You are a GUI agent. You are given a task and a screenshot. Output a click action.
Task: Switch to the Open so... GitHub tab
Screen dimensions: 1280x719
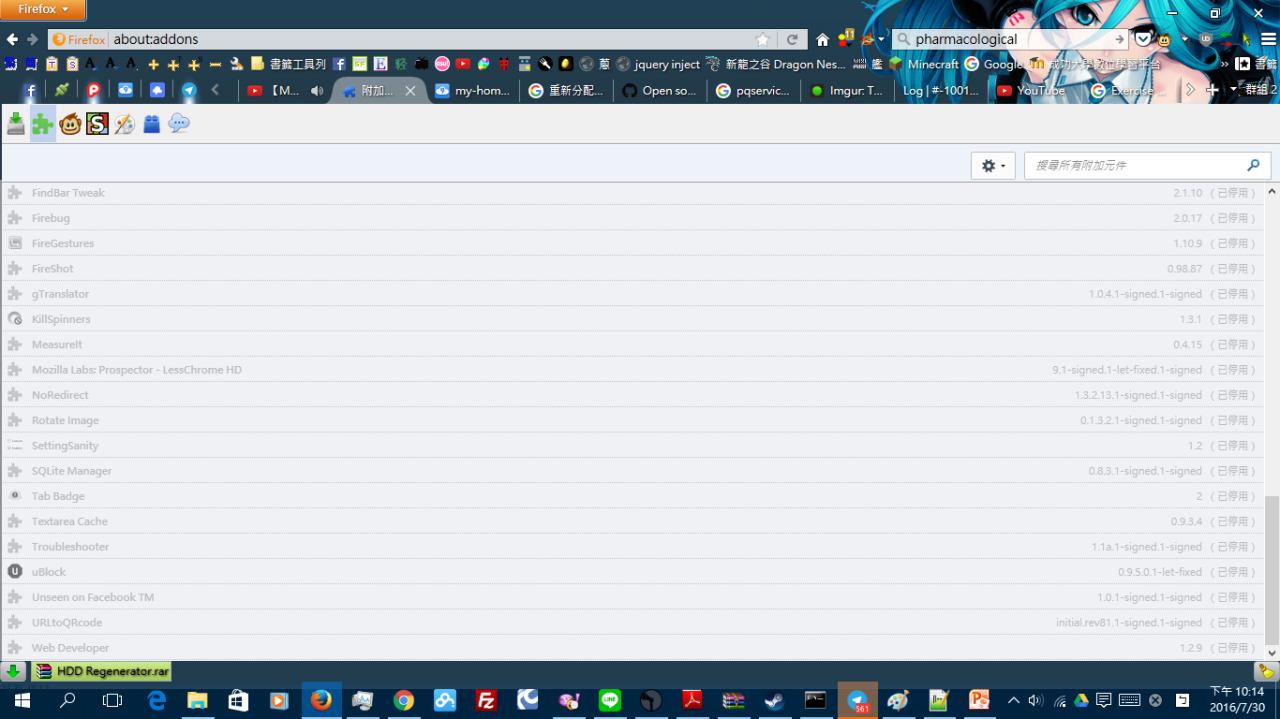click(x=659, y=90)
